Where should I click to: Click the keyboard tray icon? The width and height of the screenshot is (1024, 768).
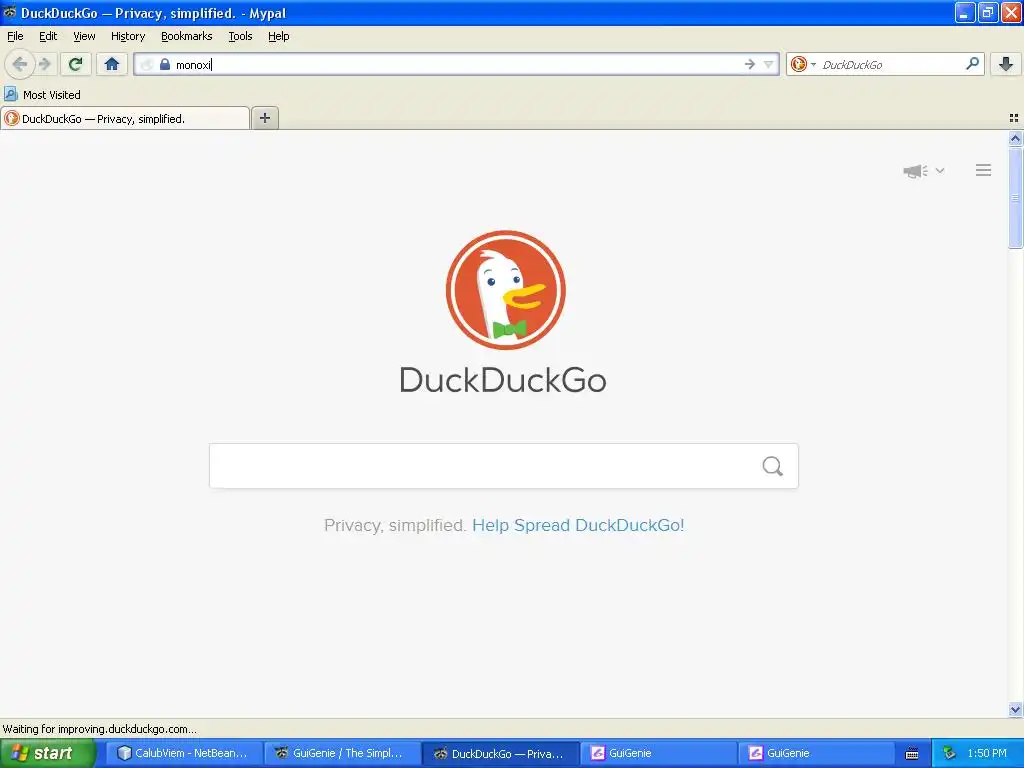912,754
